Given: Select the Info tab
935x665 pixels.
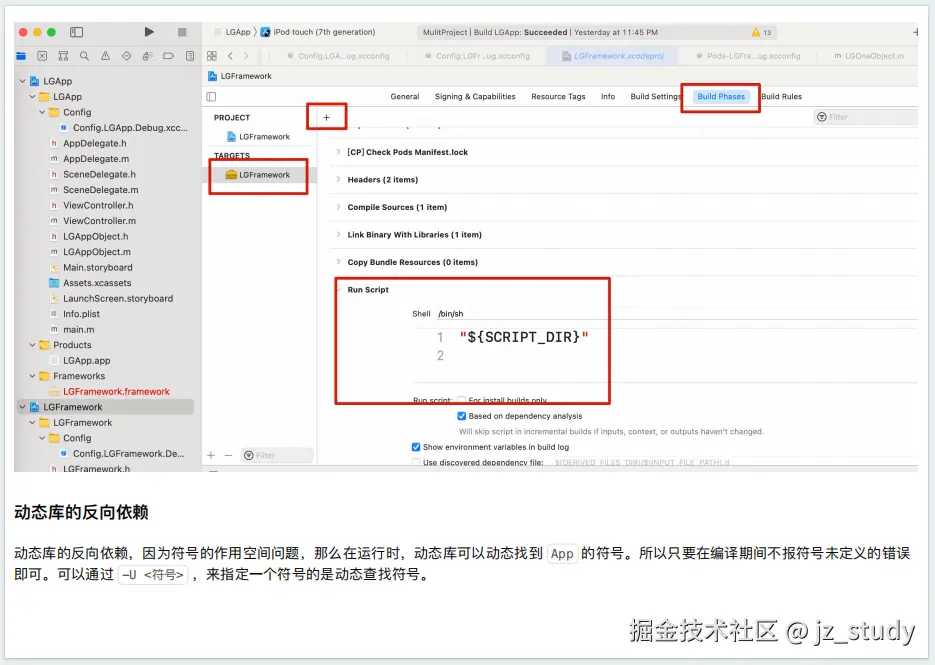Looking at the screenshot, I should click(608, 97).
